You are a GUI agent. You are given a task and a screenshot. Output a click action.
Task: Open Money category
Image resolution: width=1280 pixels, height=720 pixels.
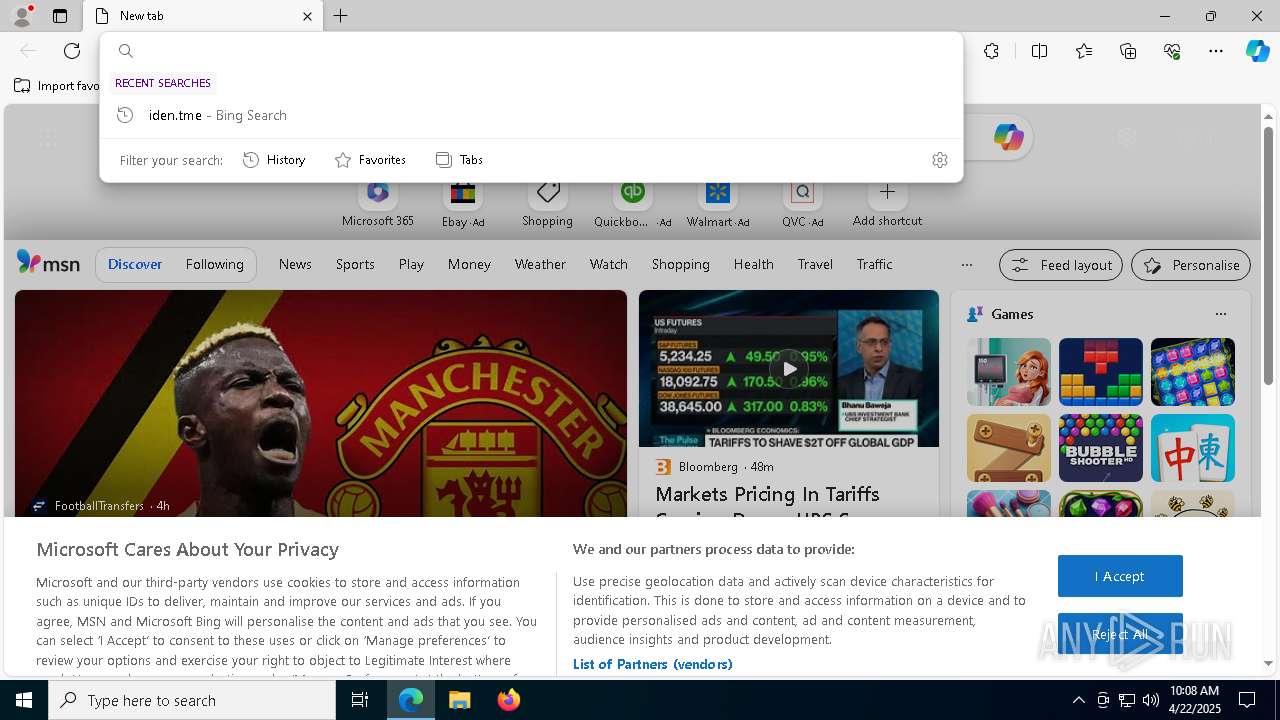point(469,264)
